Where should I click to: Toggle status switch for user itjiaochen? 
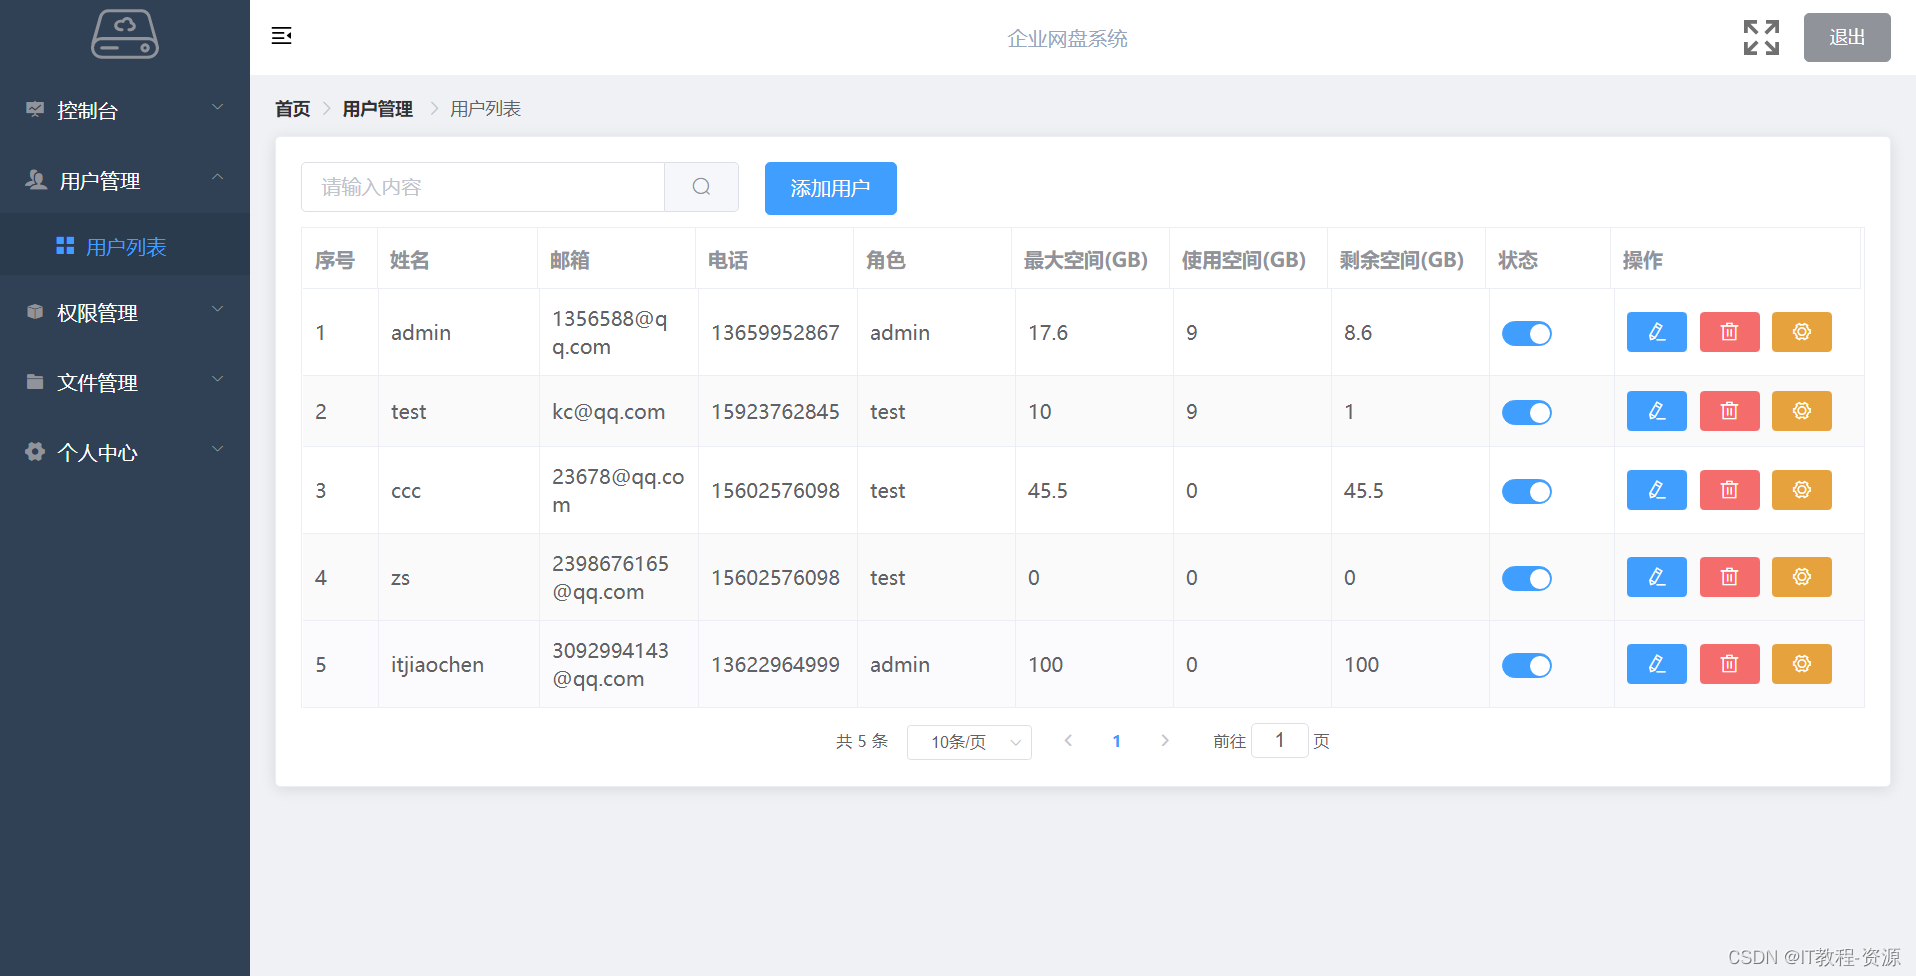click(1526, 665)
